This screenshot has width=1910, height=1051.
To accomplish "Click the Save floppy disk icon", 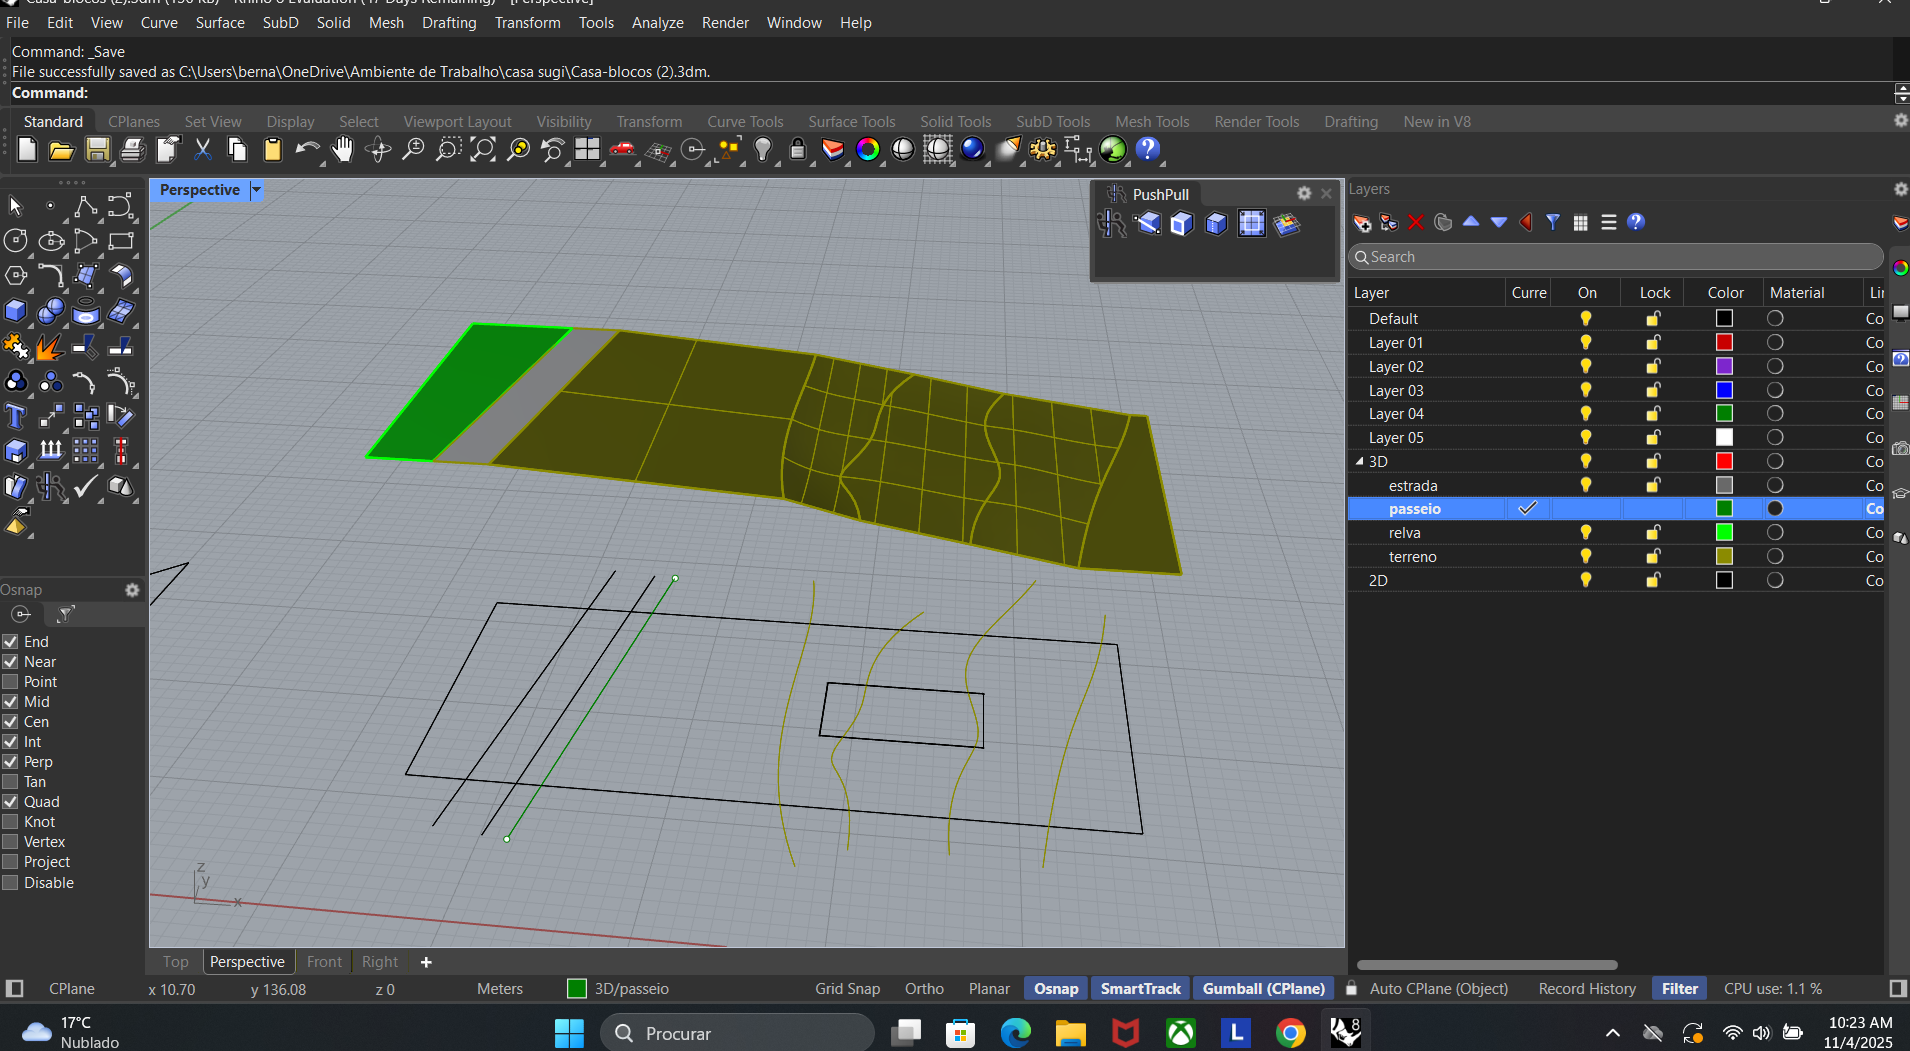I will pyautogui.click(x=97, y=150).
